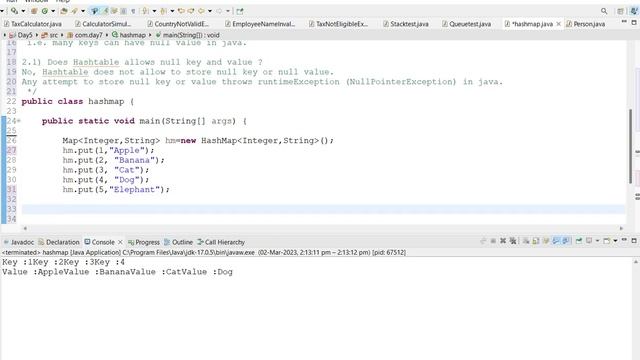
Task: Click Remove All Terminated Launches icon
Action: tap(513, 241)
